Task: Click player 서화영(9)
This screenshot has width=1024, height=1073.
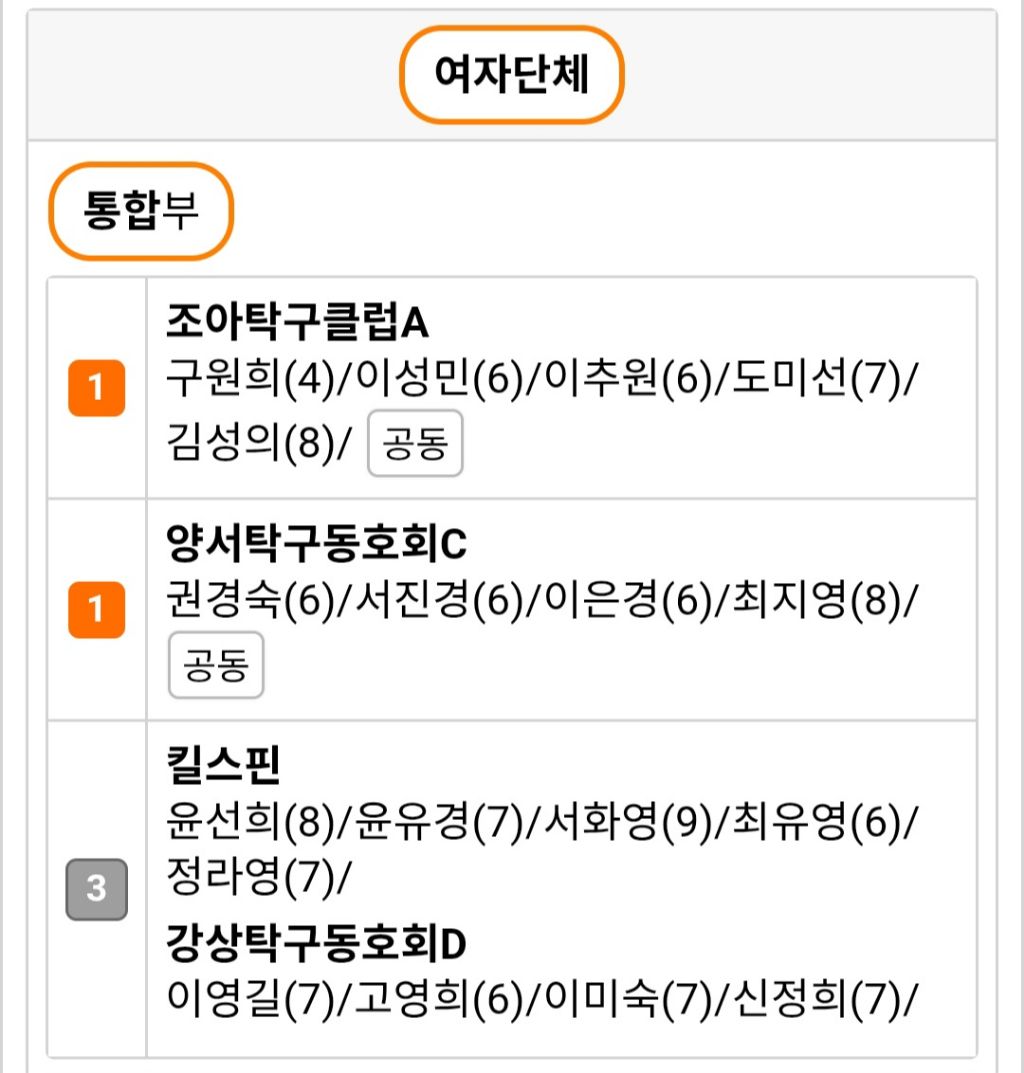Action: (627, 823)
